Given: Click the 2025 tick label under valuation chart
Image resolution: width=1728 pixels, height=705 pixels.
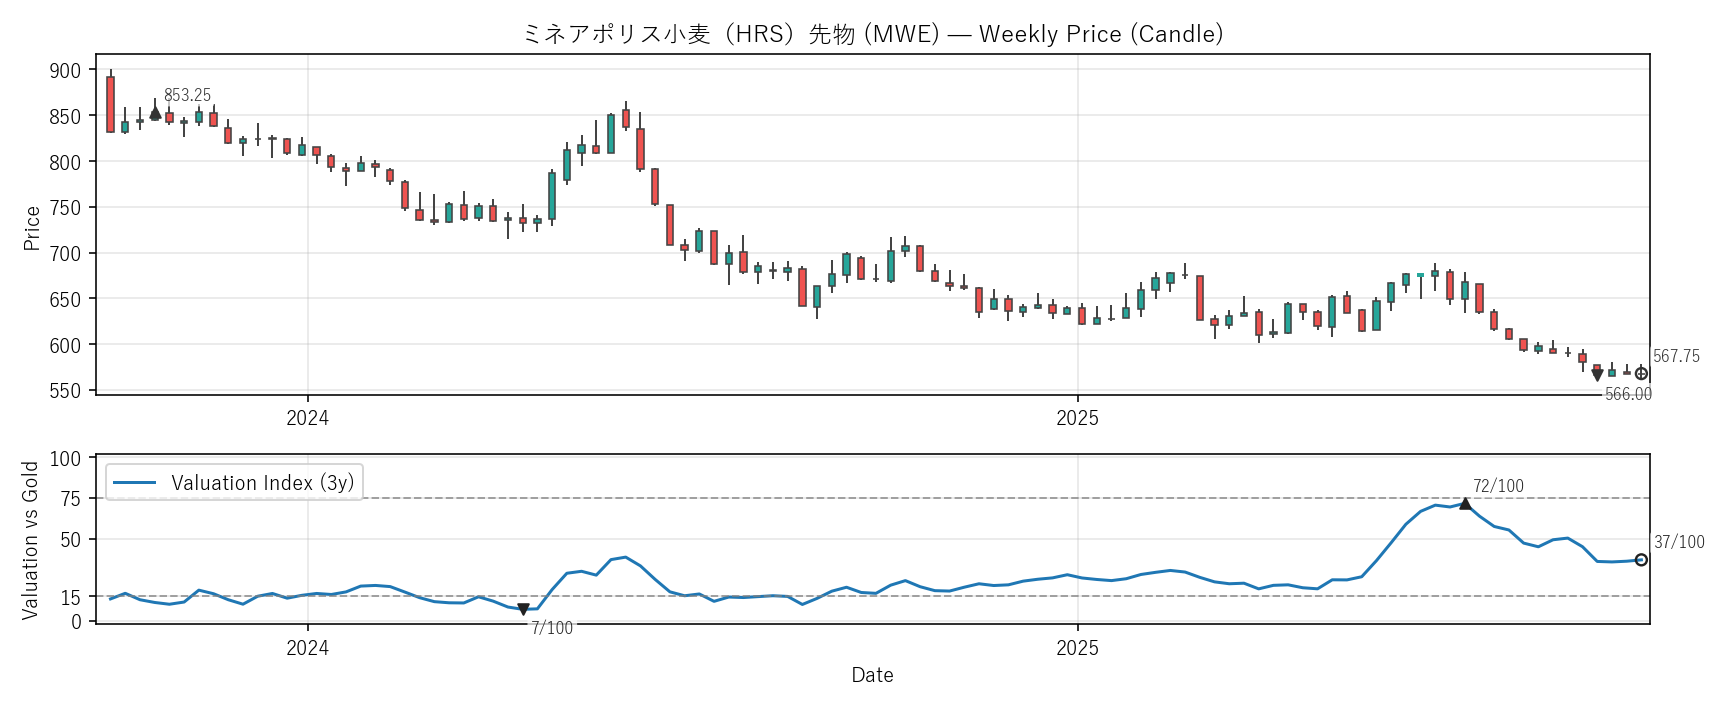Looking at the screenshot, I should pos(1077,648).
